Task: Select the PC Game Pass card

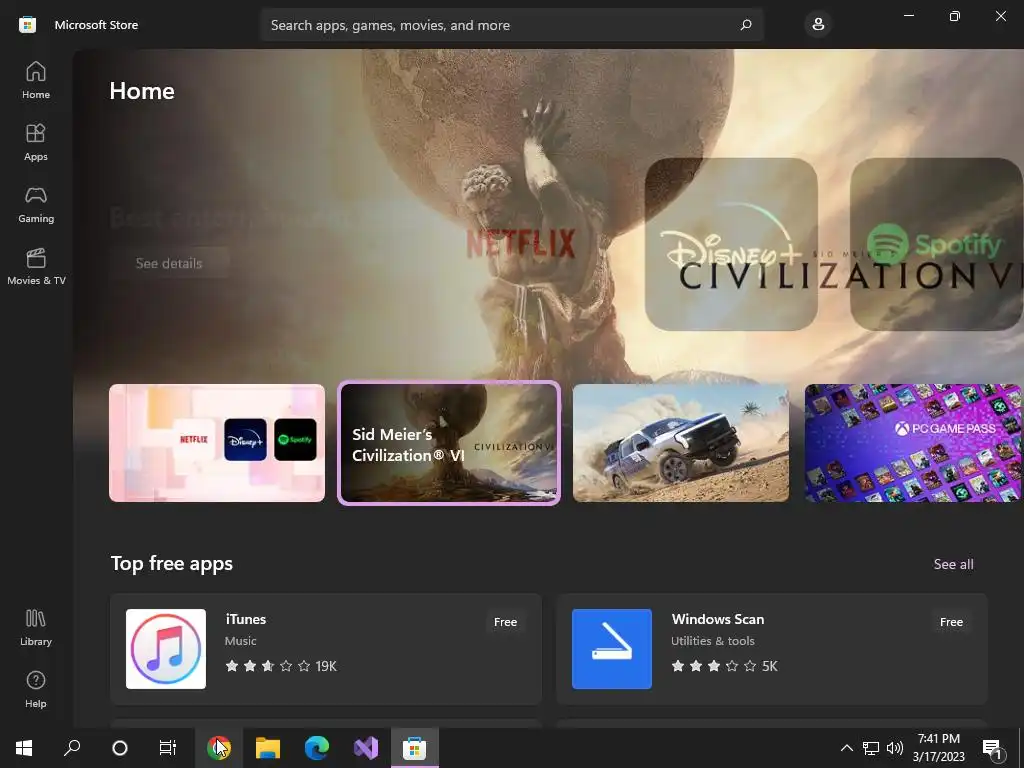Action: tap(912, 443)
